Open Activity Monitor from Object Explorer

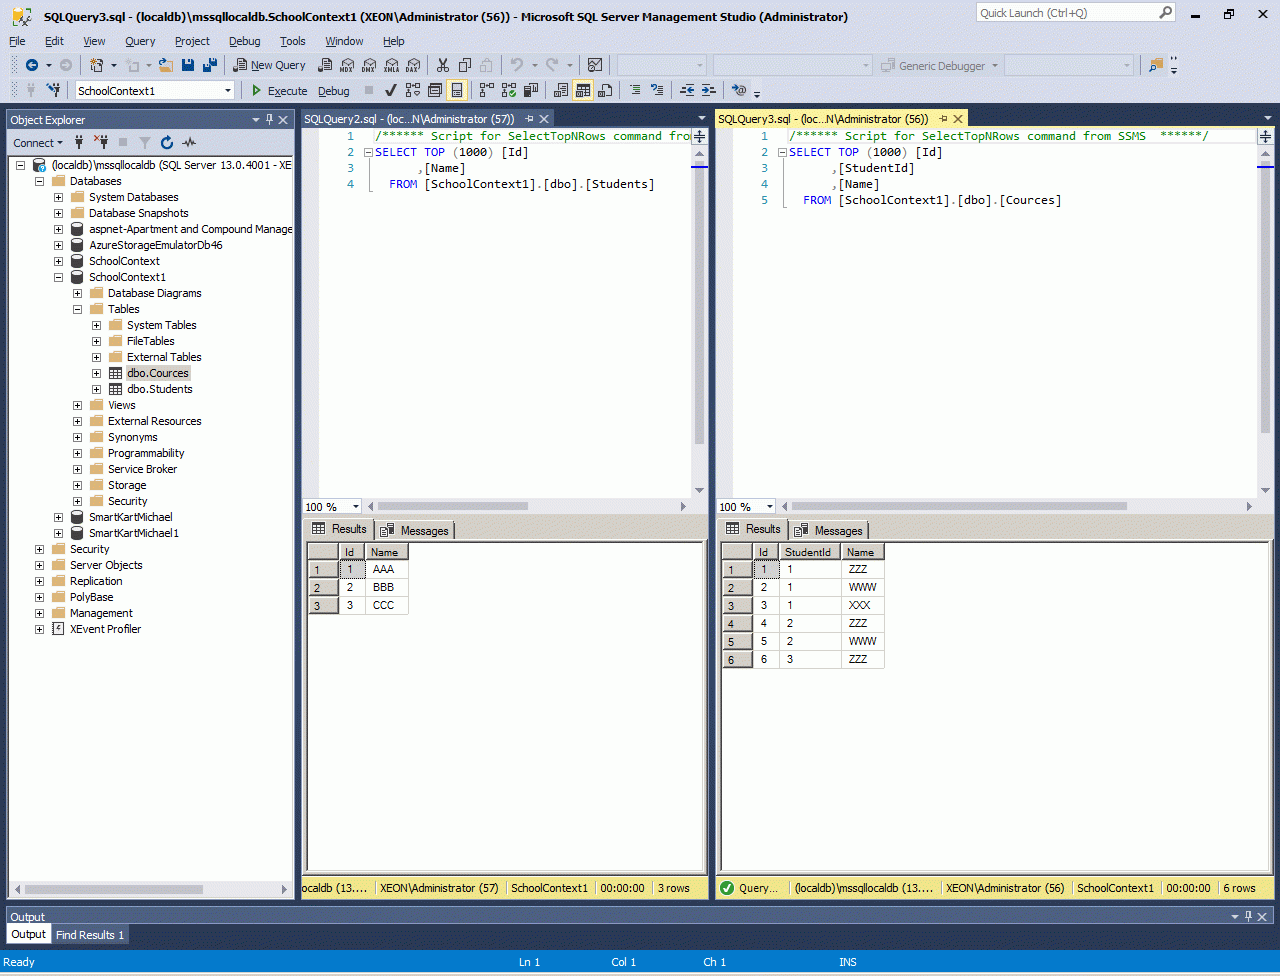pyautogui.click(x=189, y=143)
